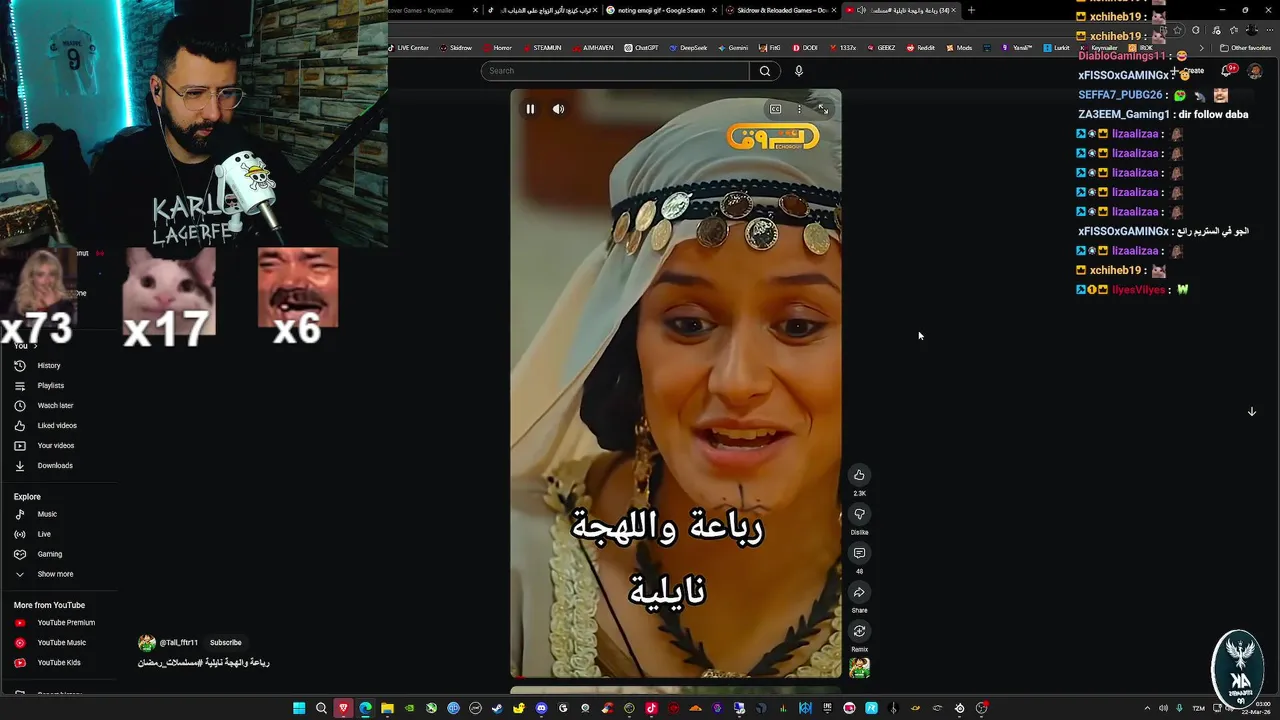Image resolution: width=1280 pixels, height=720 pixels.
Task: Open the Windows Start menu
Action: pos(299,708)
